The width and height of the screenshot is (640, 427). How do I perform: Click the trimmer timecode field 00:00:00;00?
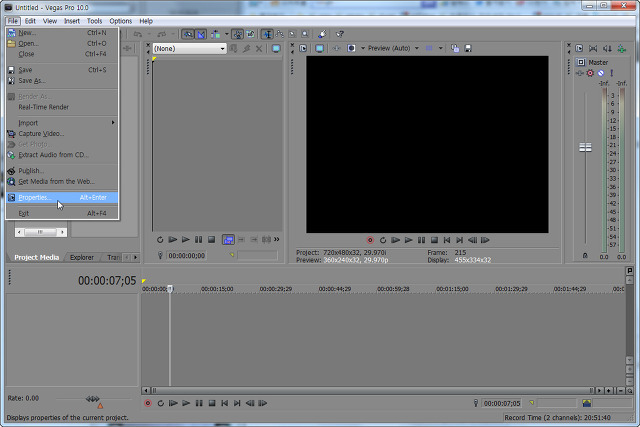(x=187, y=256)
